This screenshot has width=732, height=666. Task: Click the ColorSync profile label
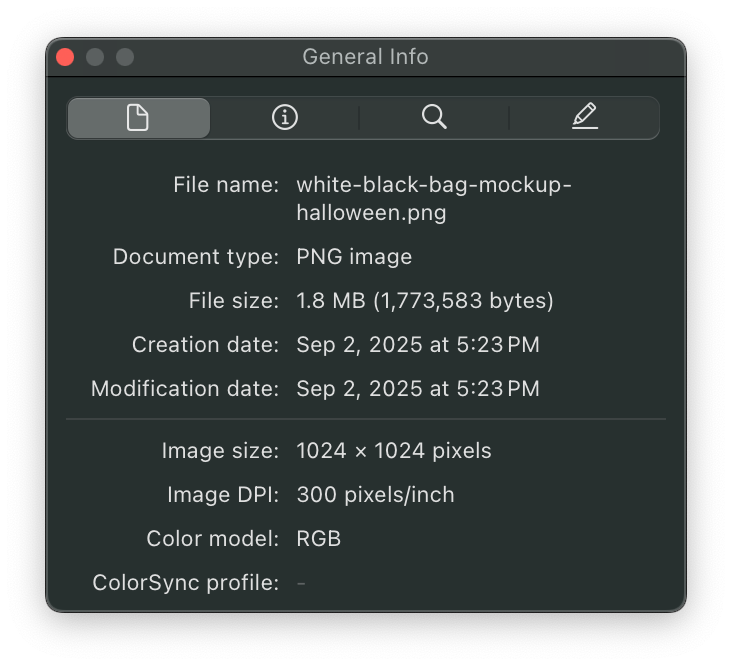pos(185,583)
